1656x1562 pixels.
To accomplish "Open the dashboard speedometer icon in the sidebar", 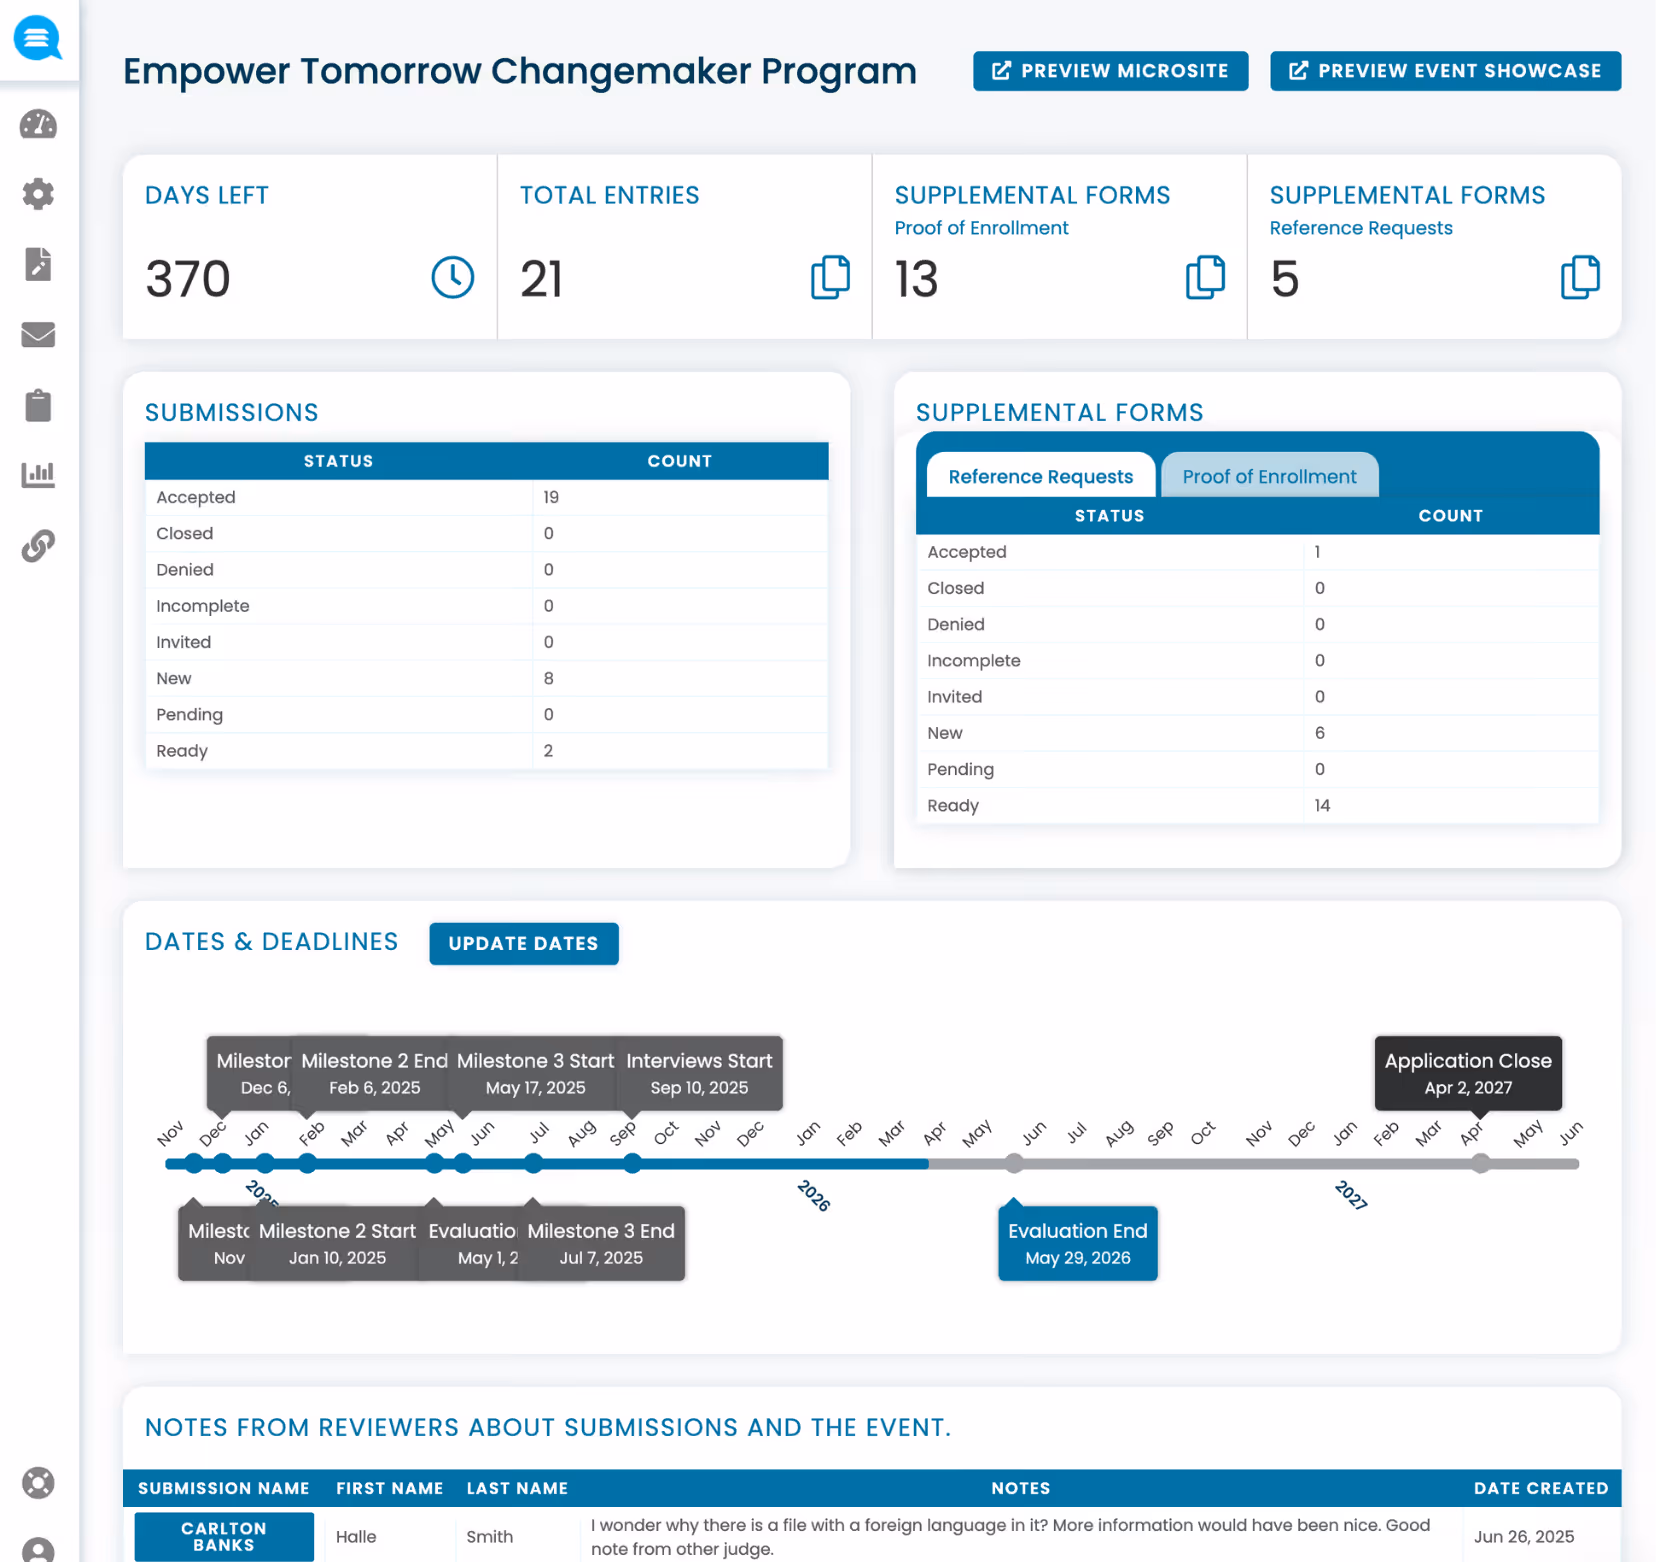I will tap(38, 124).
